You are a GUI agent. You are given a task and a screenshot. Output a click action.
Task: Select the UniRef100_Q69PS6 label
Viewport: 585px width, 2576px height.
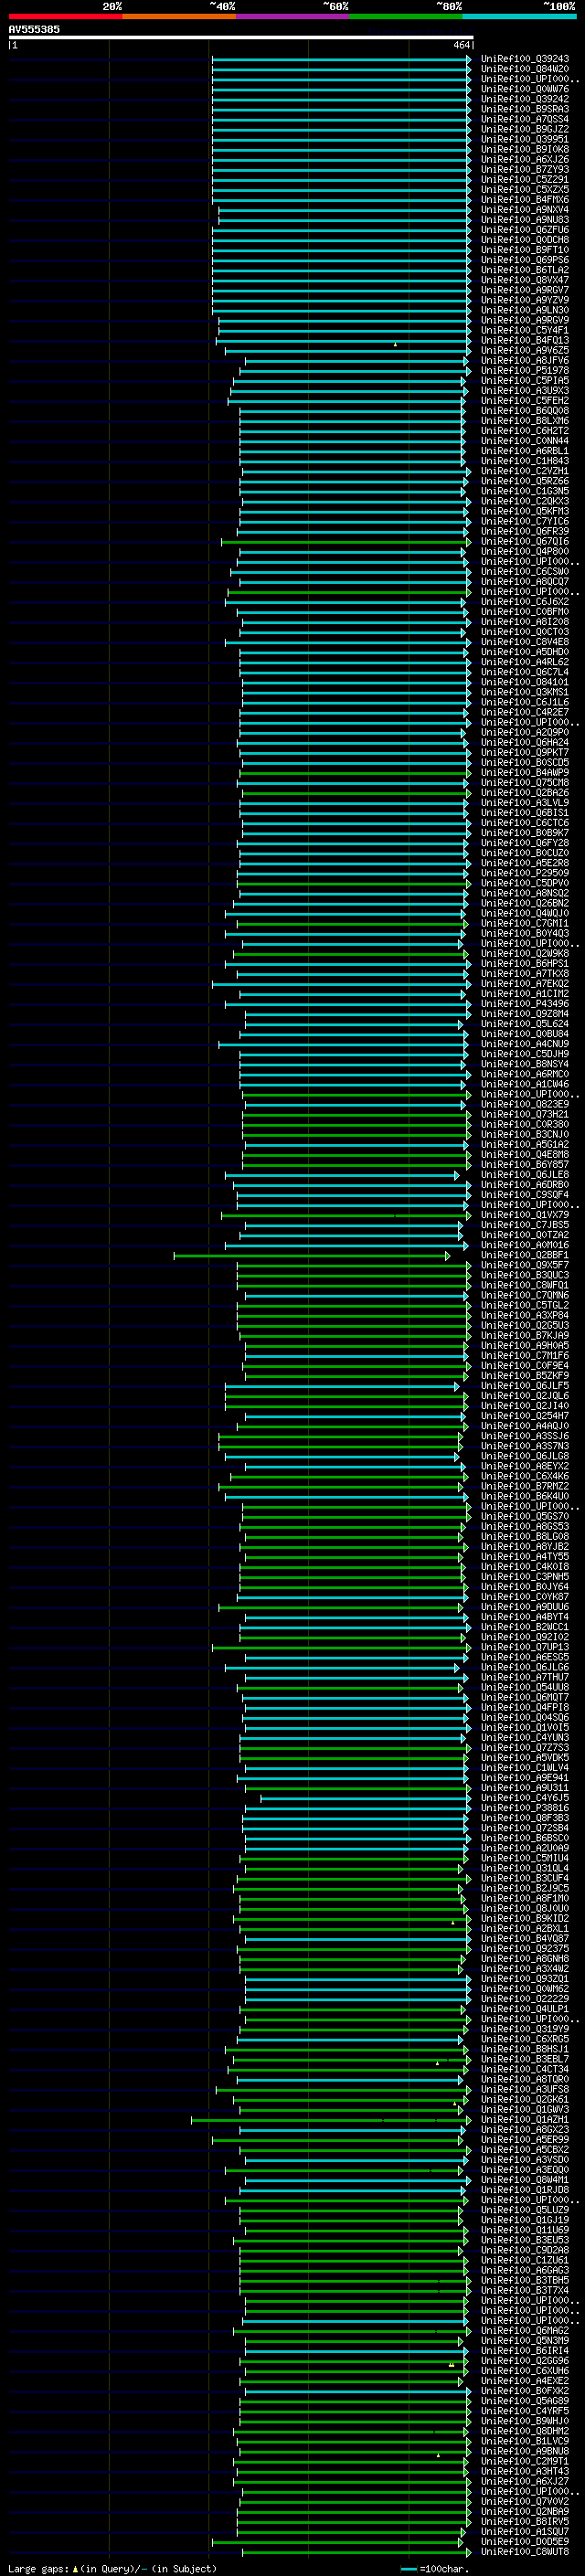(x=525, y=260)
